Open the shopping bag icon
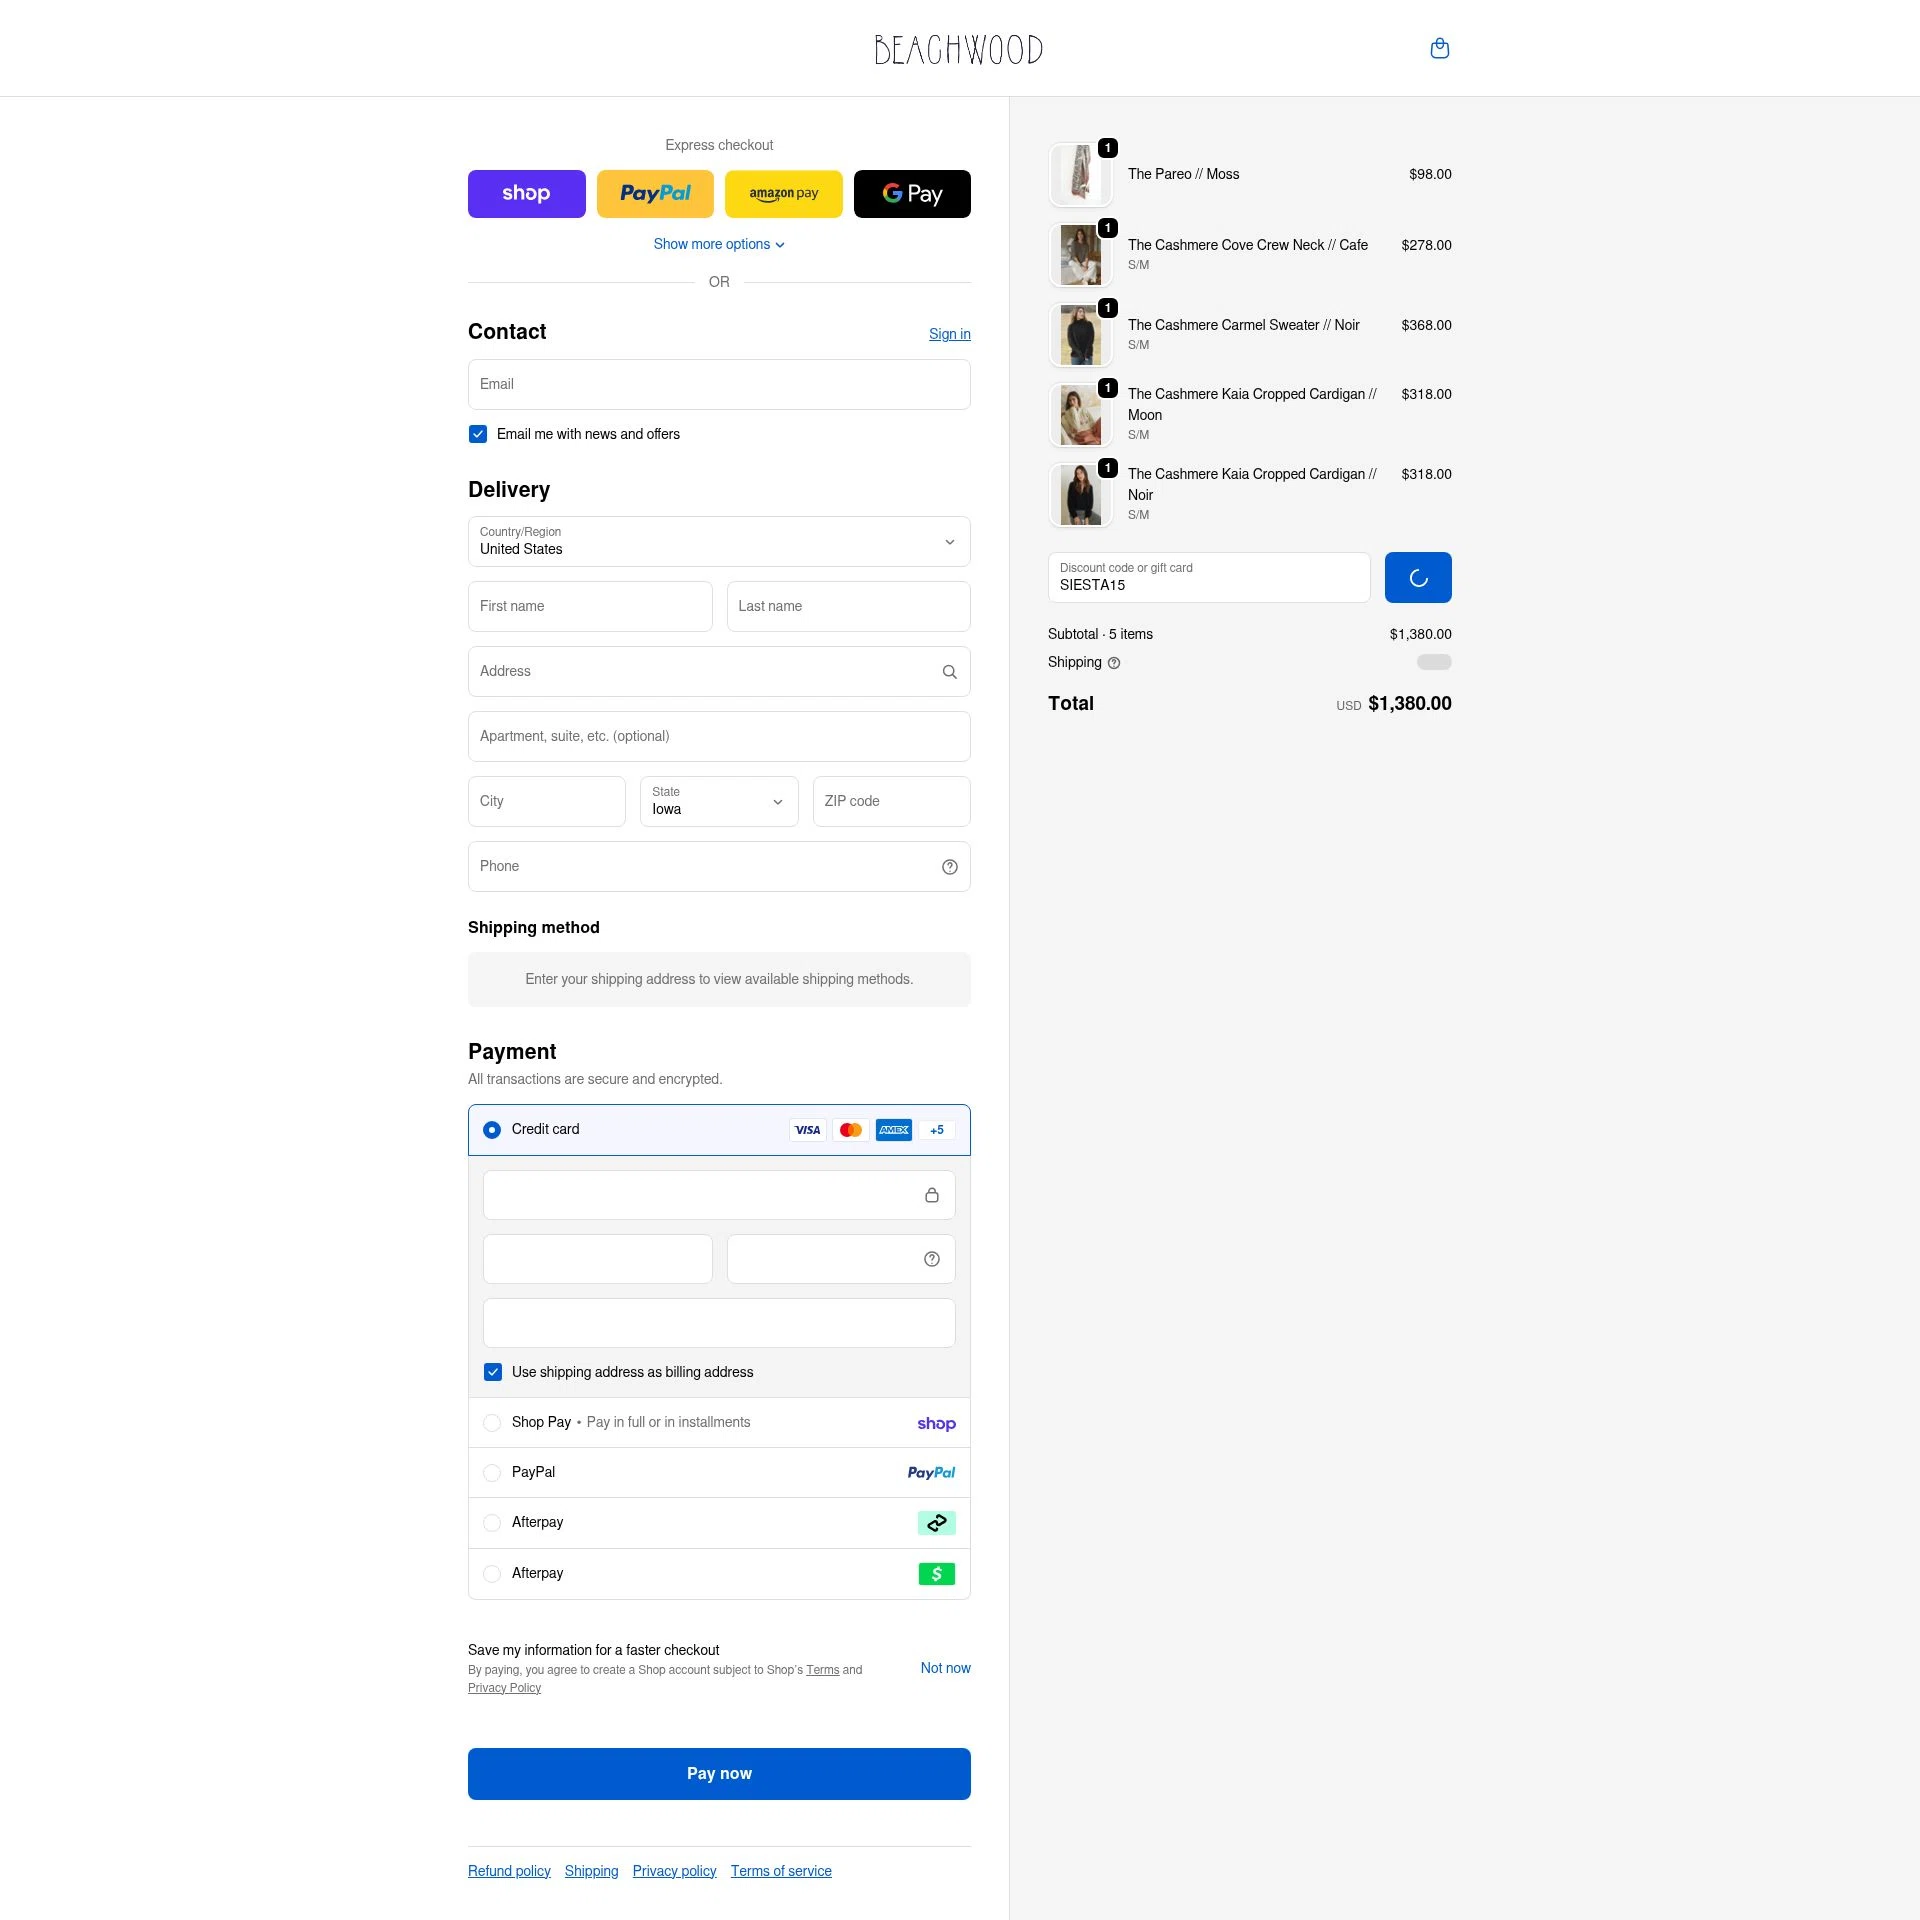The width and height of the screenshot is (1920, 1920). pos(1439,48)
